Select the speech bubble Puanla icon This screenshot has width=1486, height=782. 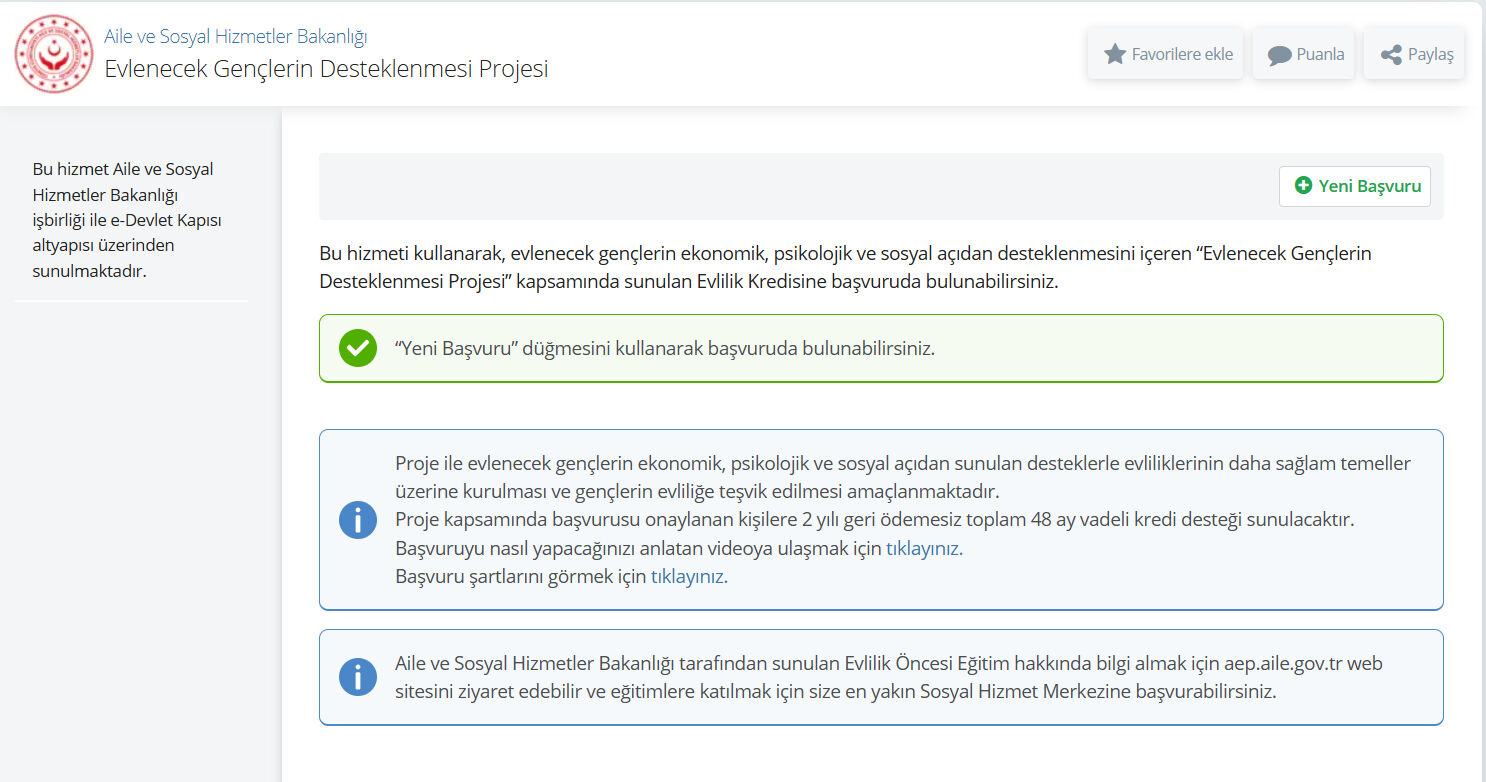coord(1277,53)
